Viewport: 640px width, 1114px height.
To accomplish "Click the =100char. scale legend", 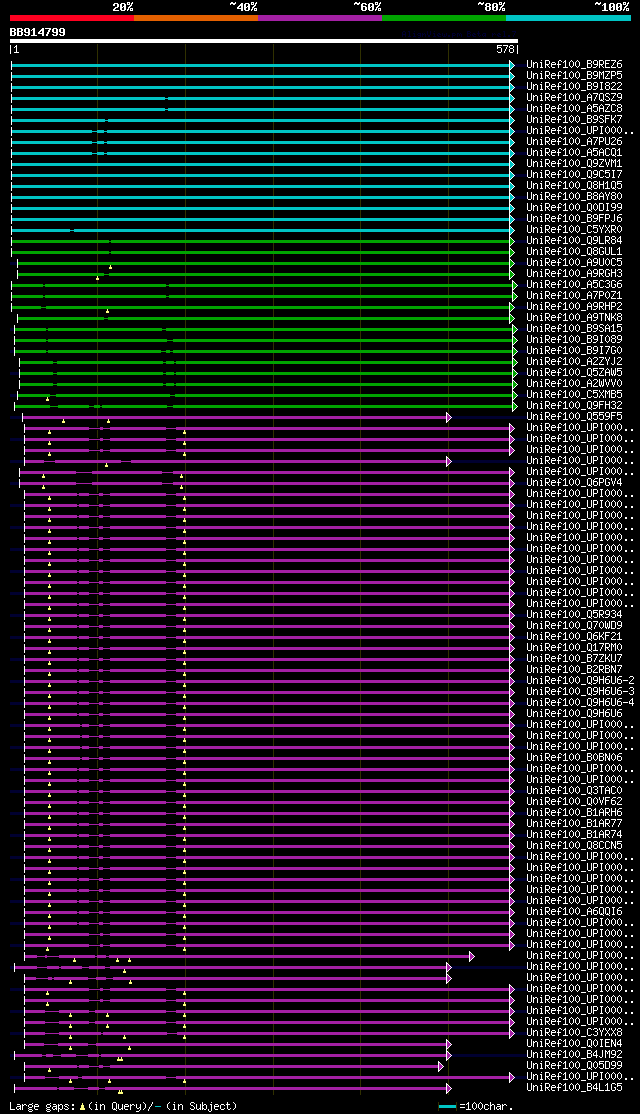I will point(475,1106).
